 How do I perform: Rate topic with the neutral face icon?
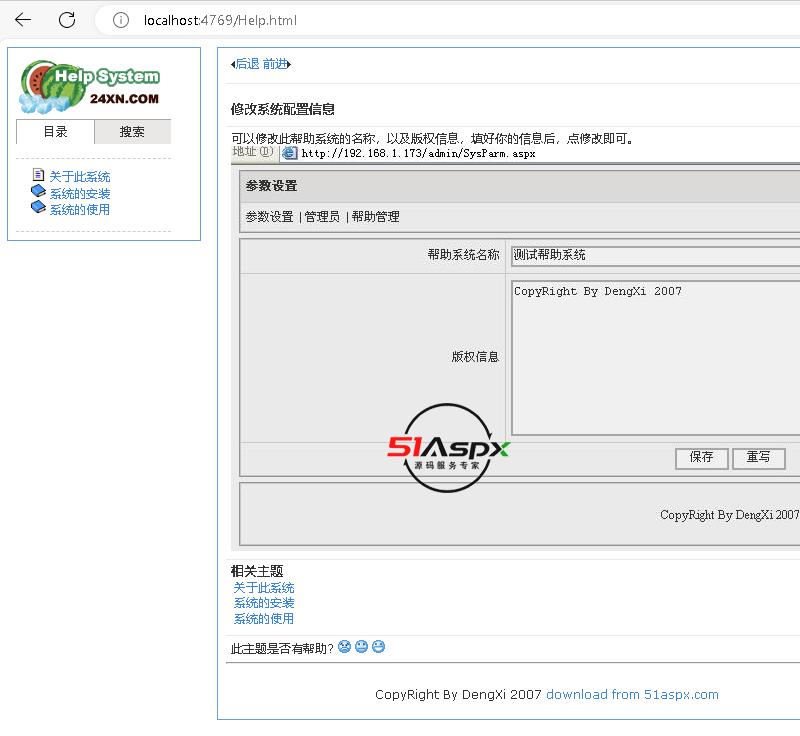tap(361, 647)
